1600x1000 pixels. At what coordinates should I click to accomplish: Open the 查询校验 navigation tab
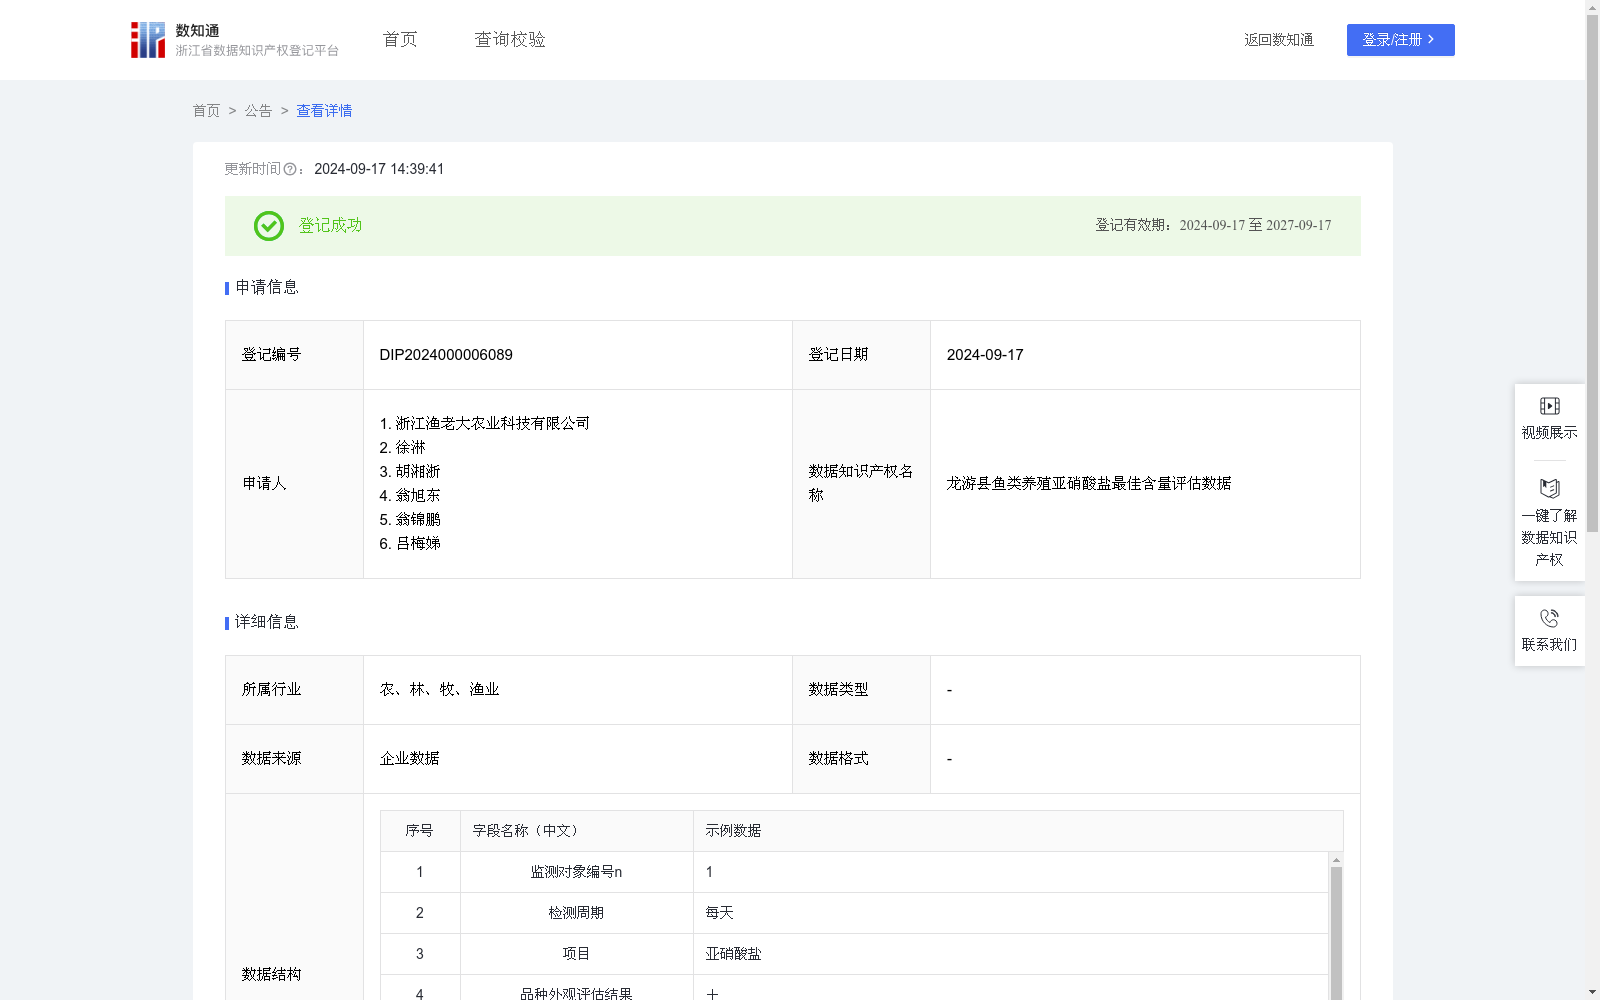click(510, 40)
